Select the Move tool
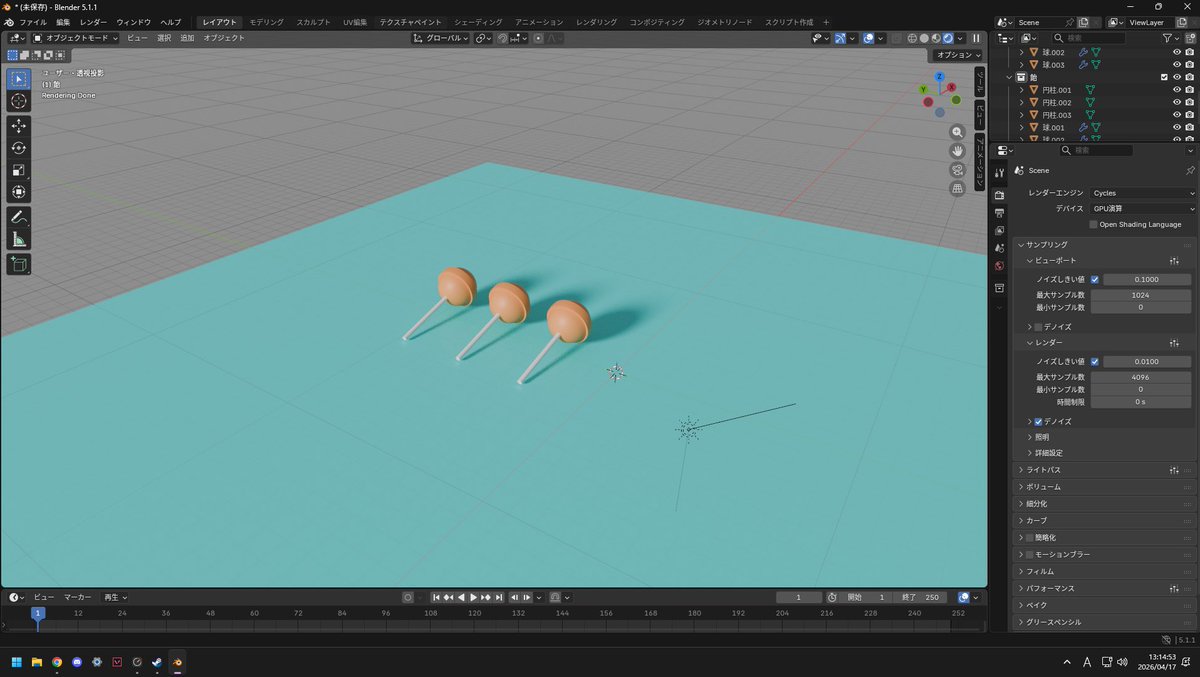 click(x=19, y=126)
